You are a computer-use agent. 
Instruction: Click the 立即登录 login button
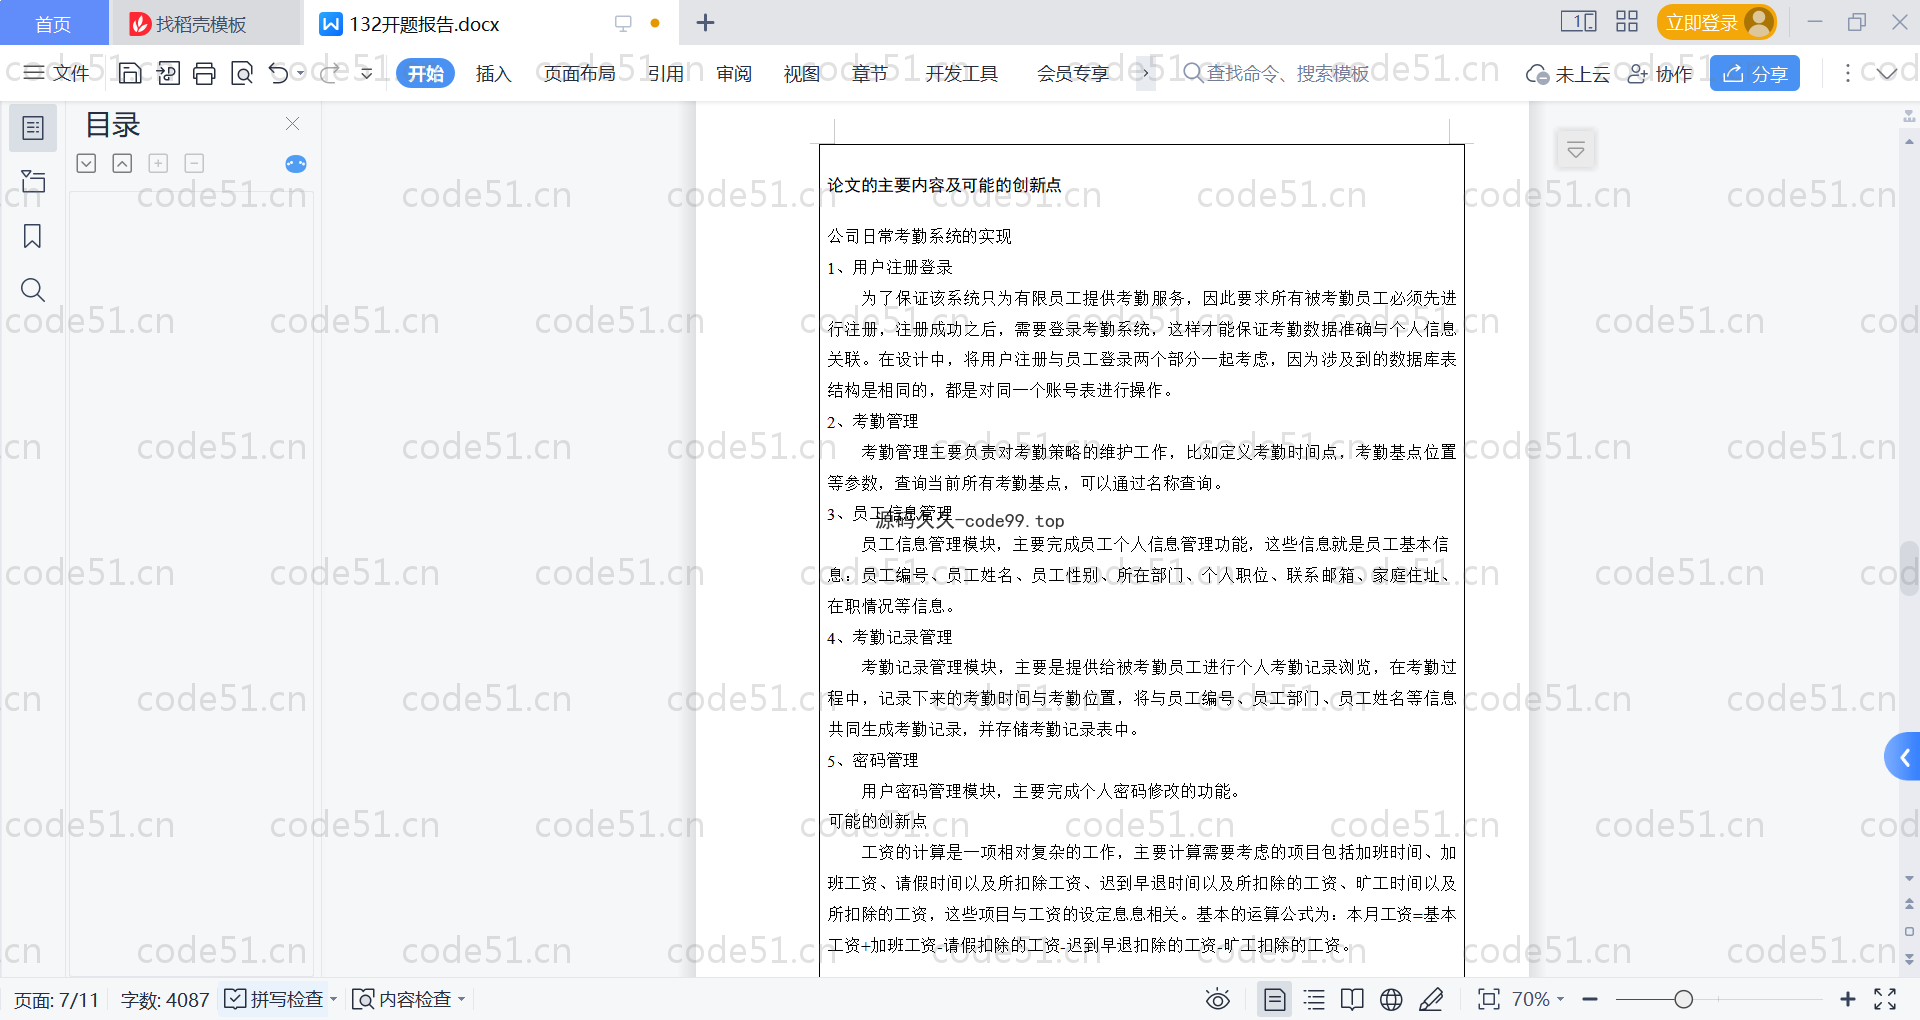pyautogui.click(x=1716, y=22)
